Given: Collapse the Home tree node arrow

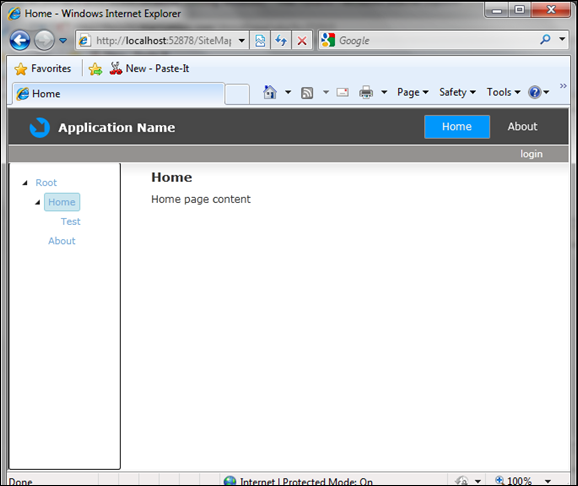Looking at the screenshot, I should 38,202.
